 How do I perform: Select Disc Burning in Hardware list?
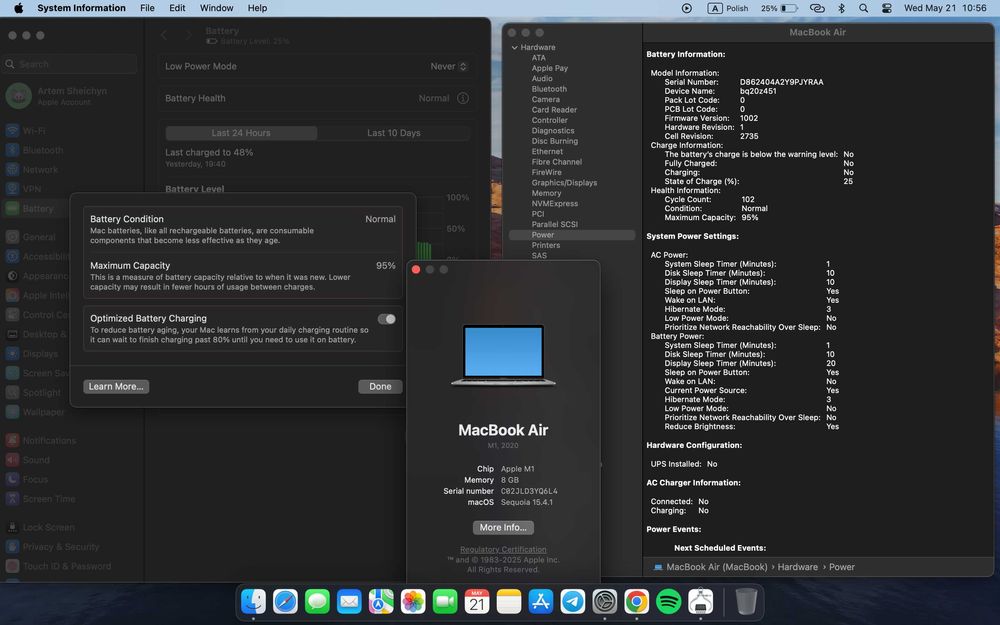click(x=555, y=141)
